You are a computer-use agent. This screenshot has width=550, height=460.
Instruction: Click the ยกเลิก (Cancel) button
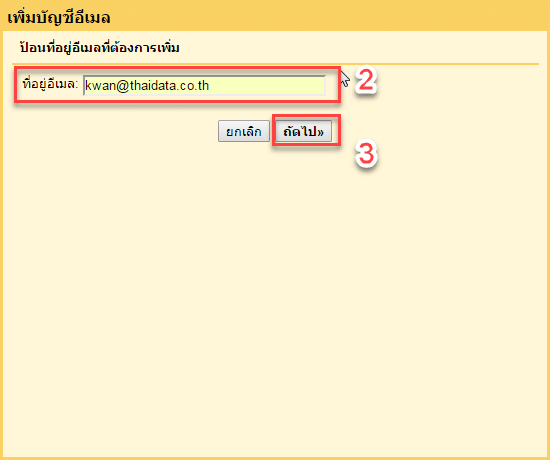pyautogui.click(x=244, y=131)
